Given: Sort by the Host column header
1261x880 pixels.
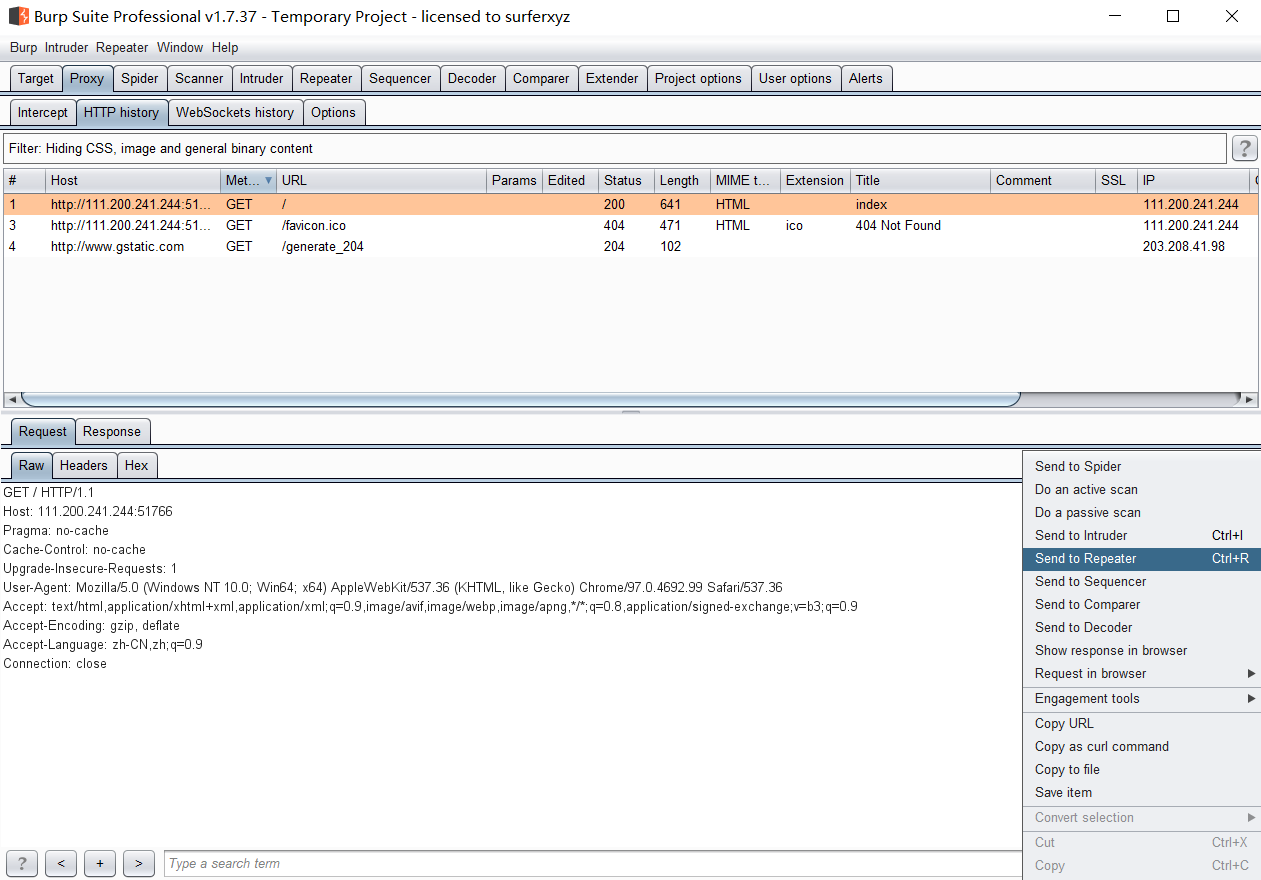Looking at the screenshot, I should click(133, 181).
